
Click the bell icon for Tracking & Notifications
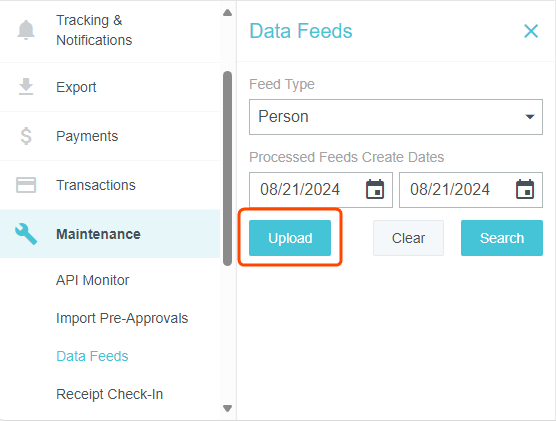click(x=26, y=30)
